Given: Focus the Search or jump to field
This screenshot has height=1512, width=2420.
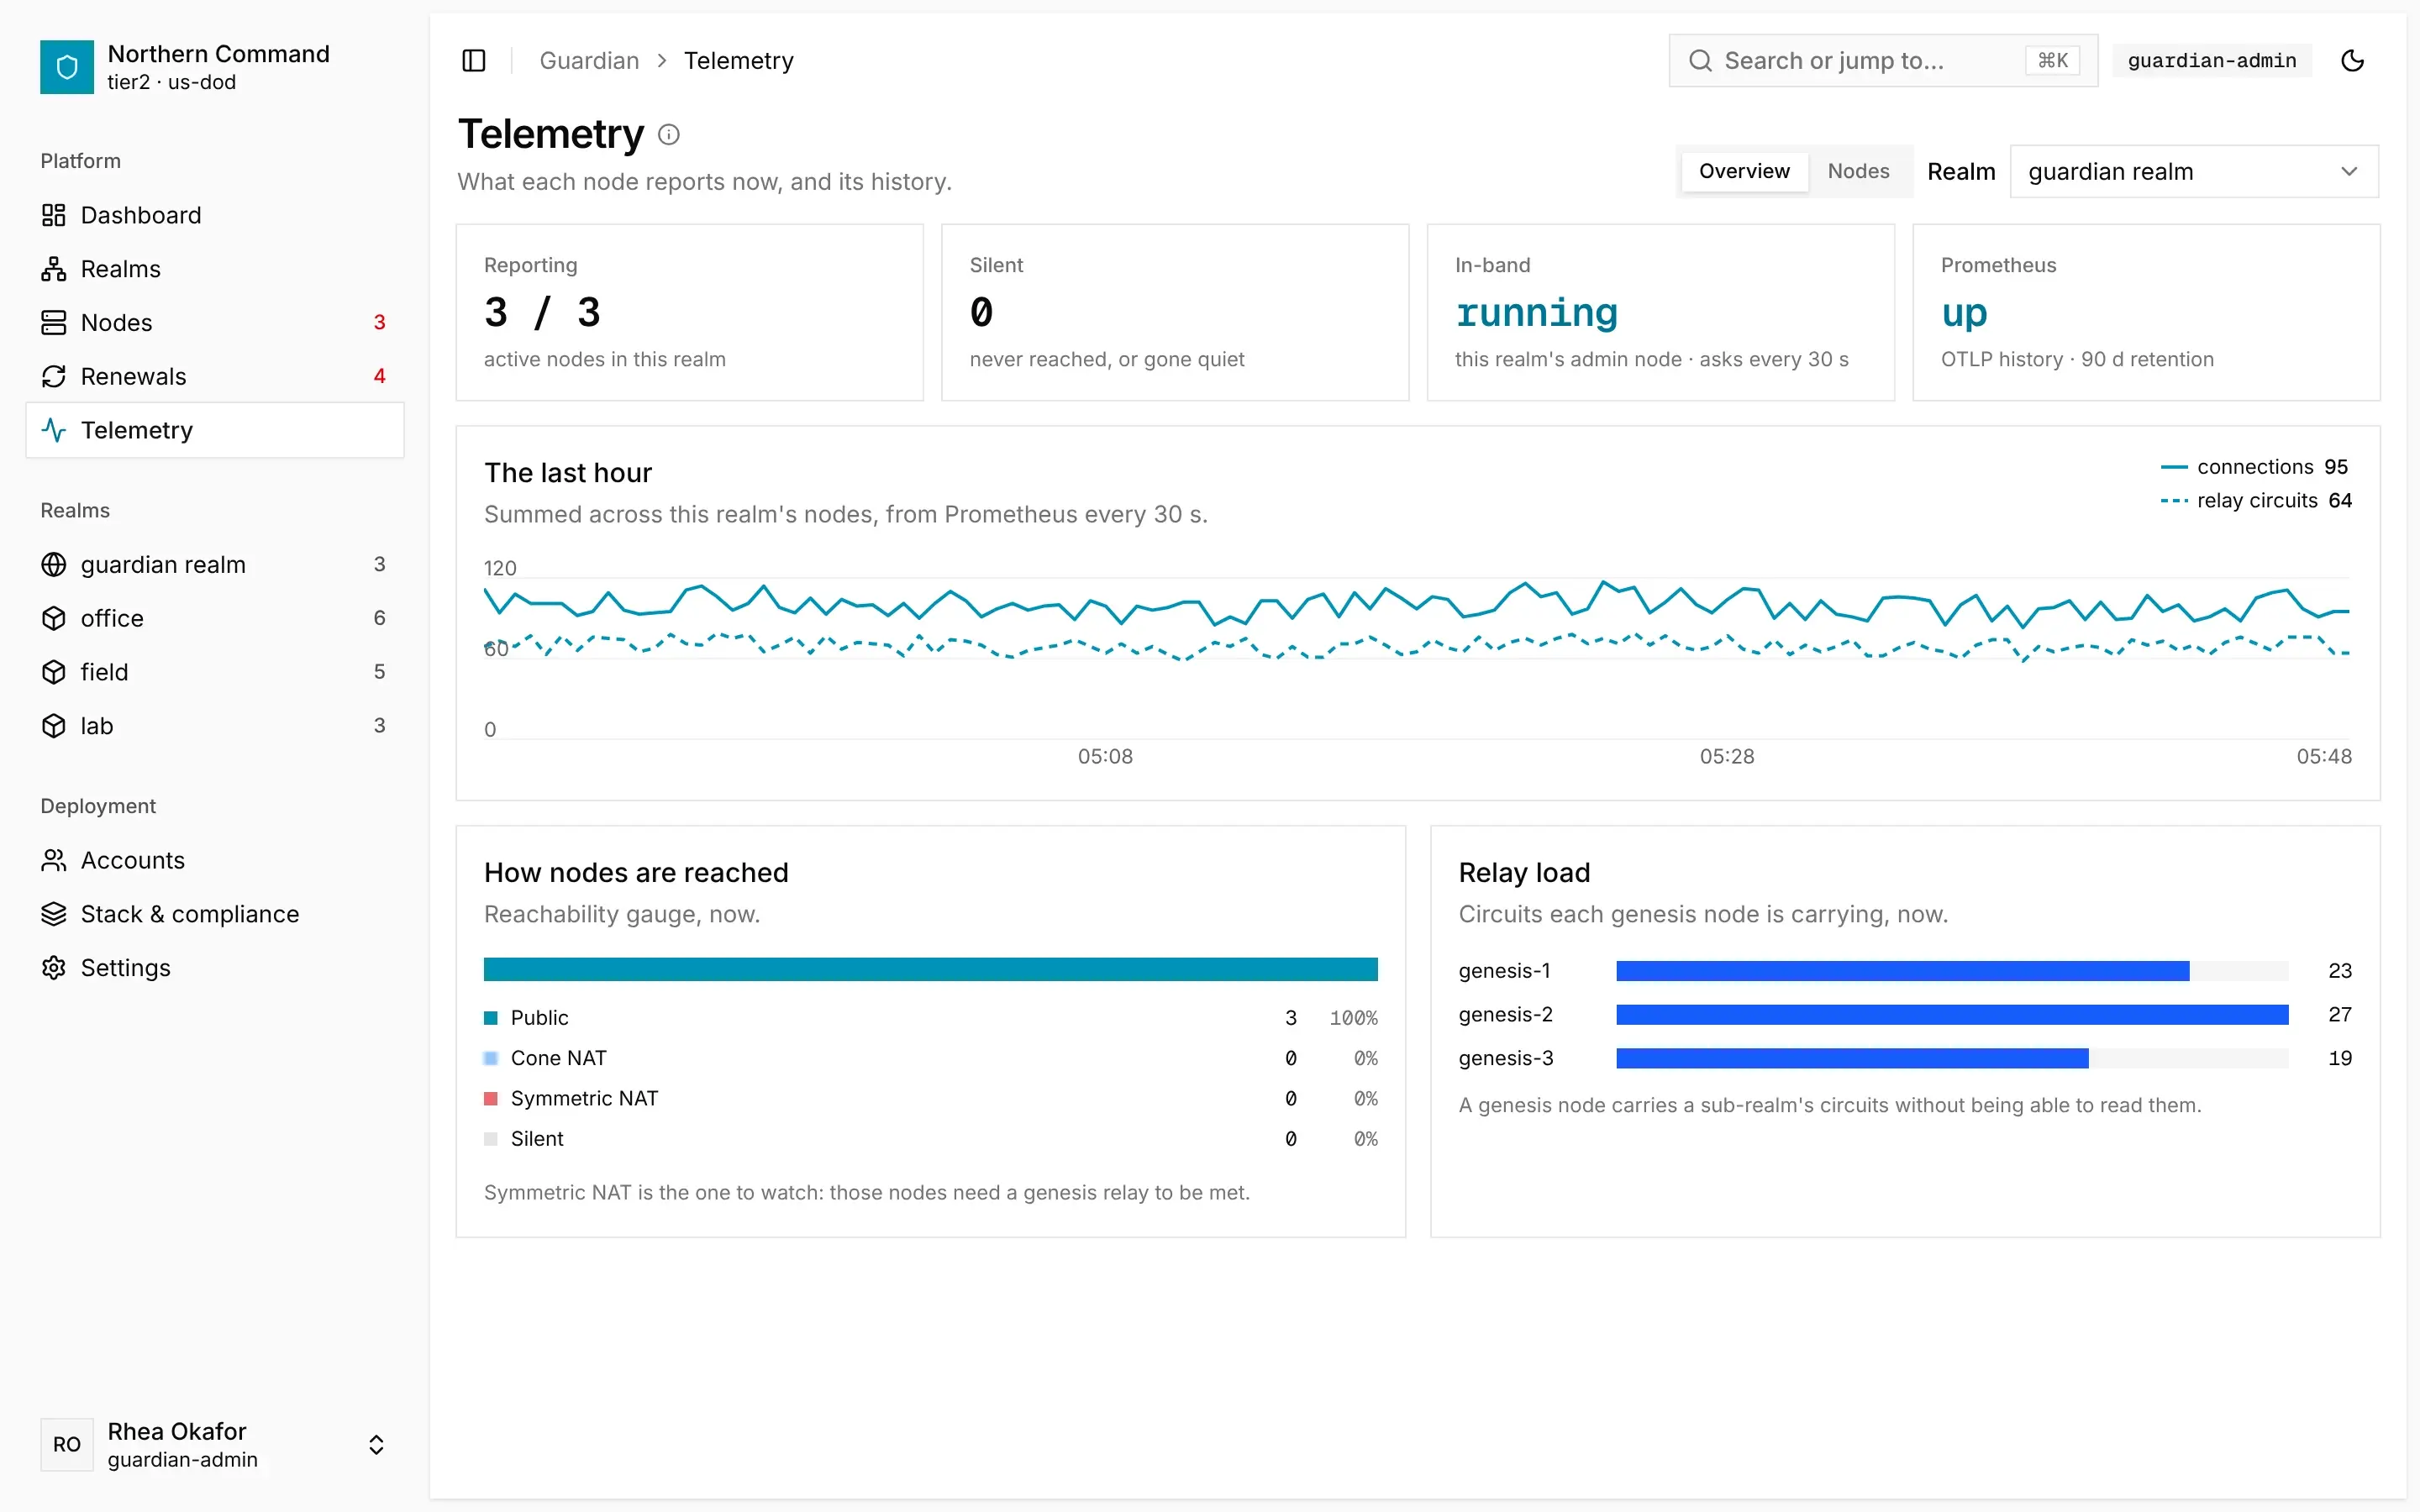Looking at the screenshot, I should 1883,61.
